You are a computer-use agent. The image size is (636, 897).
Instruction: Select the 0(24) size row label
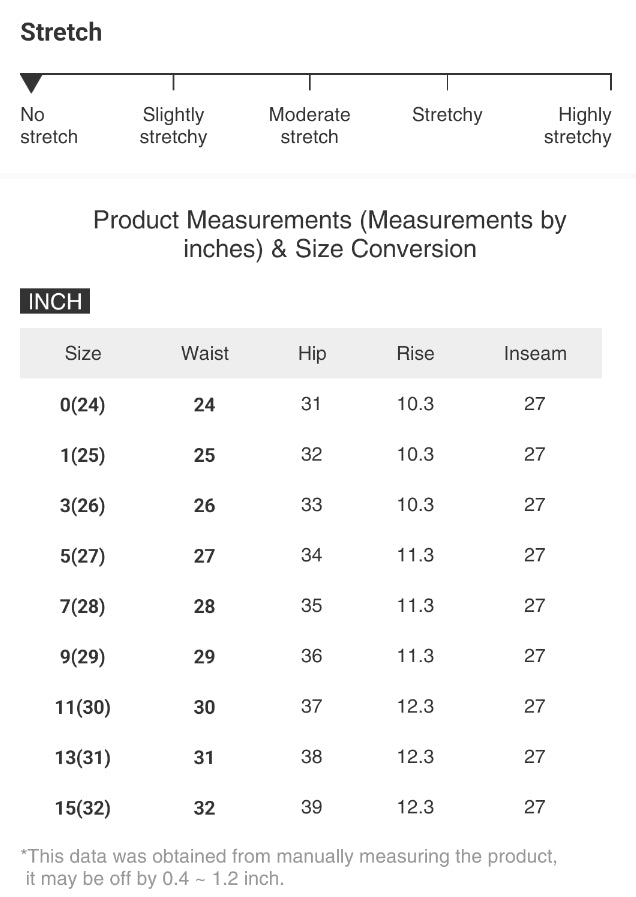(x=82, y=405)
